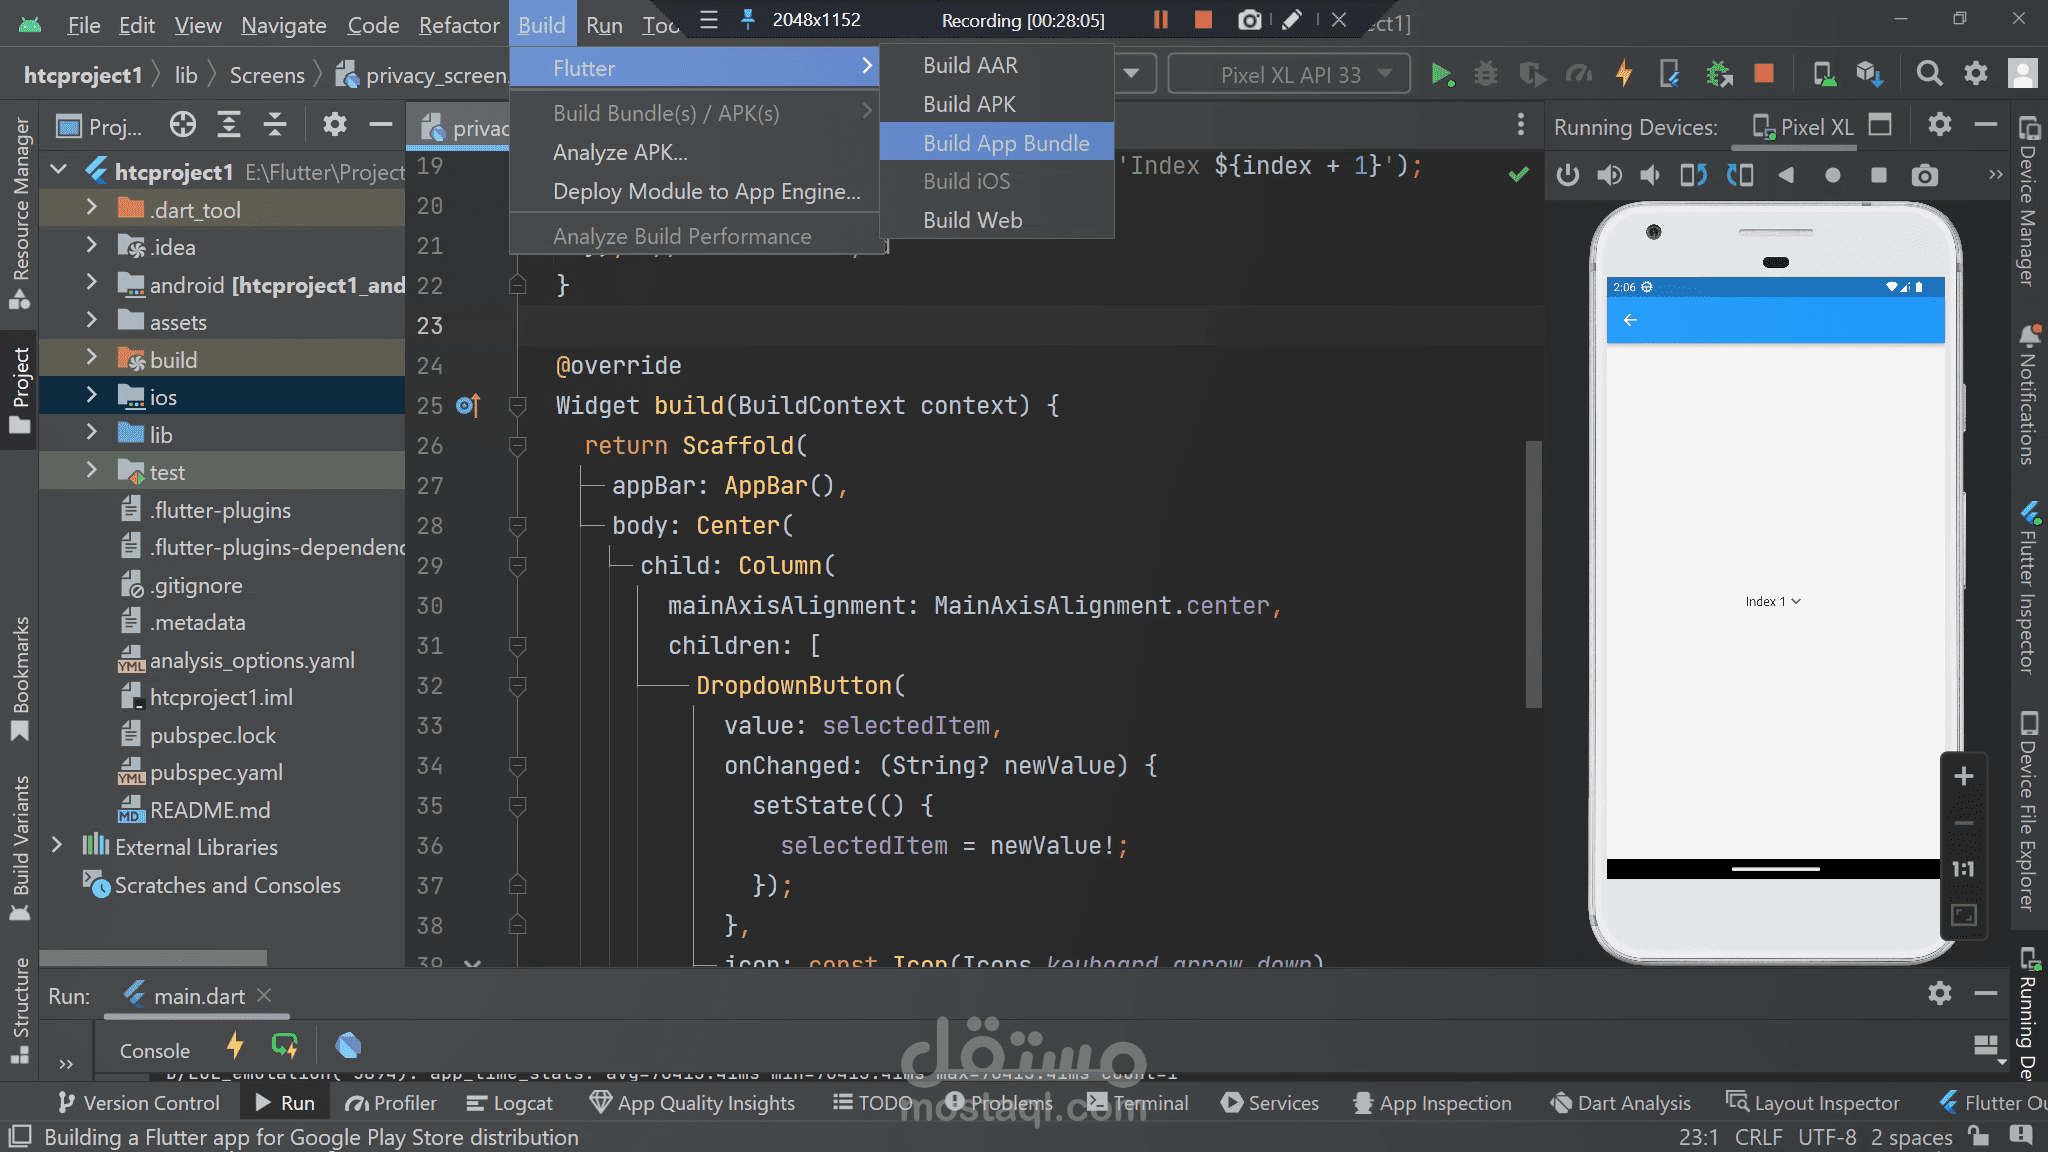Open Search Everywhere magnifier icon
Image resolution: width=2048 pixels, height=1152 pixels.
pos(1929,74)
